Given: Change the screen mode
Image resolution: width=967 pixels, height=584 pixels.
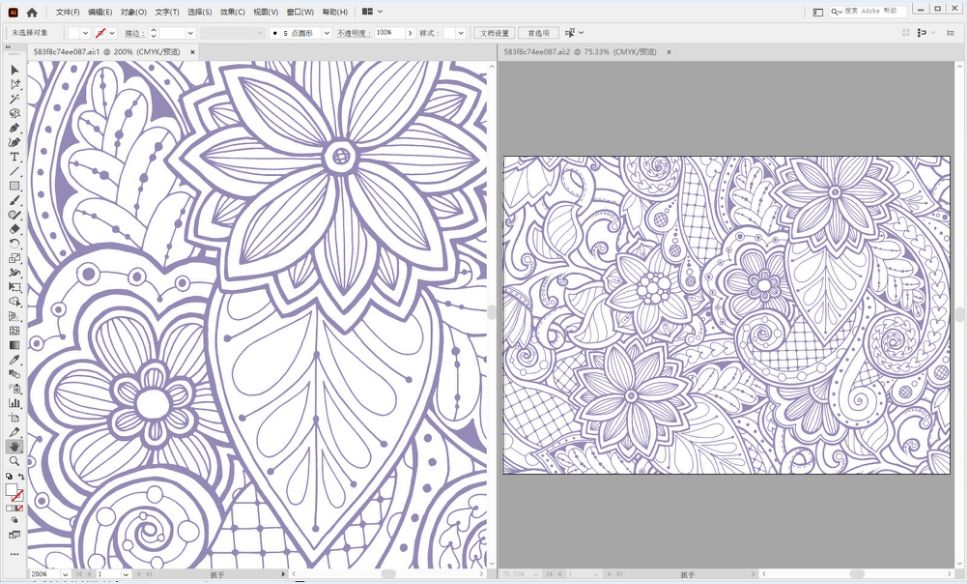Looking at the screenshot, I should (x=14, y=535).
